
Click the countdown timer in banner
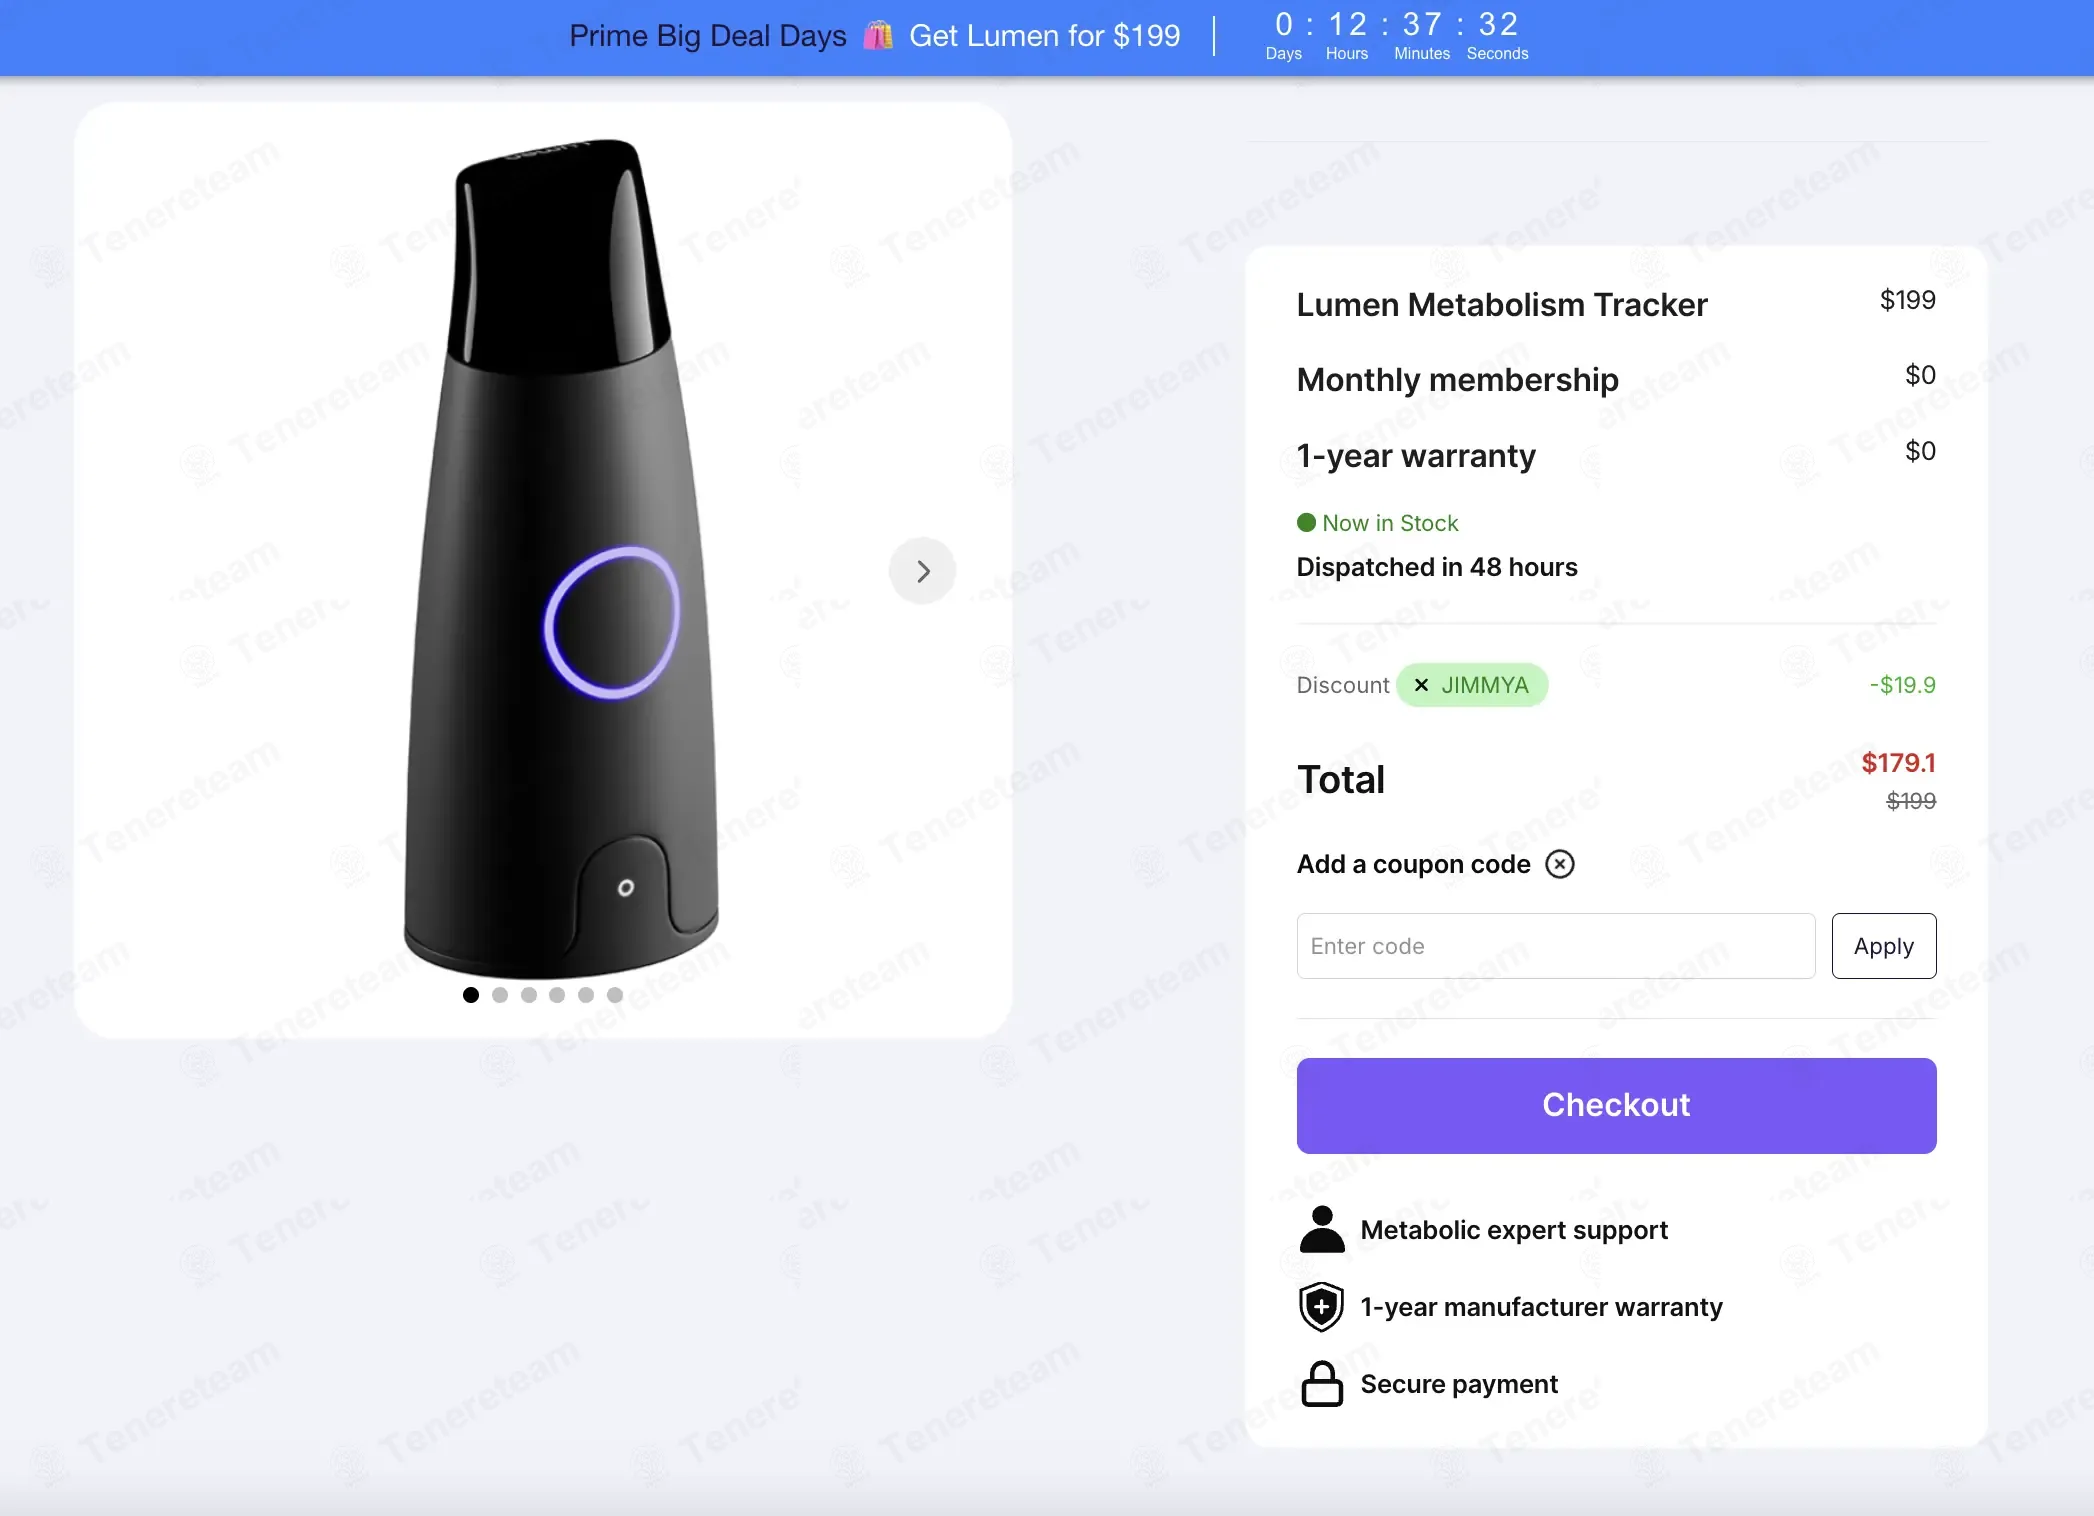(x=1397, y=36)
